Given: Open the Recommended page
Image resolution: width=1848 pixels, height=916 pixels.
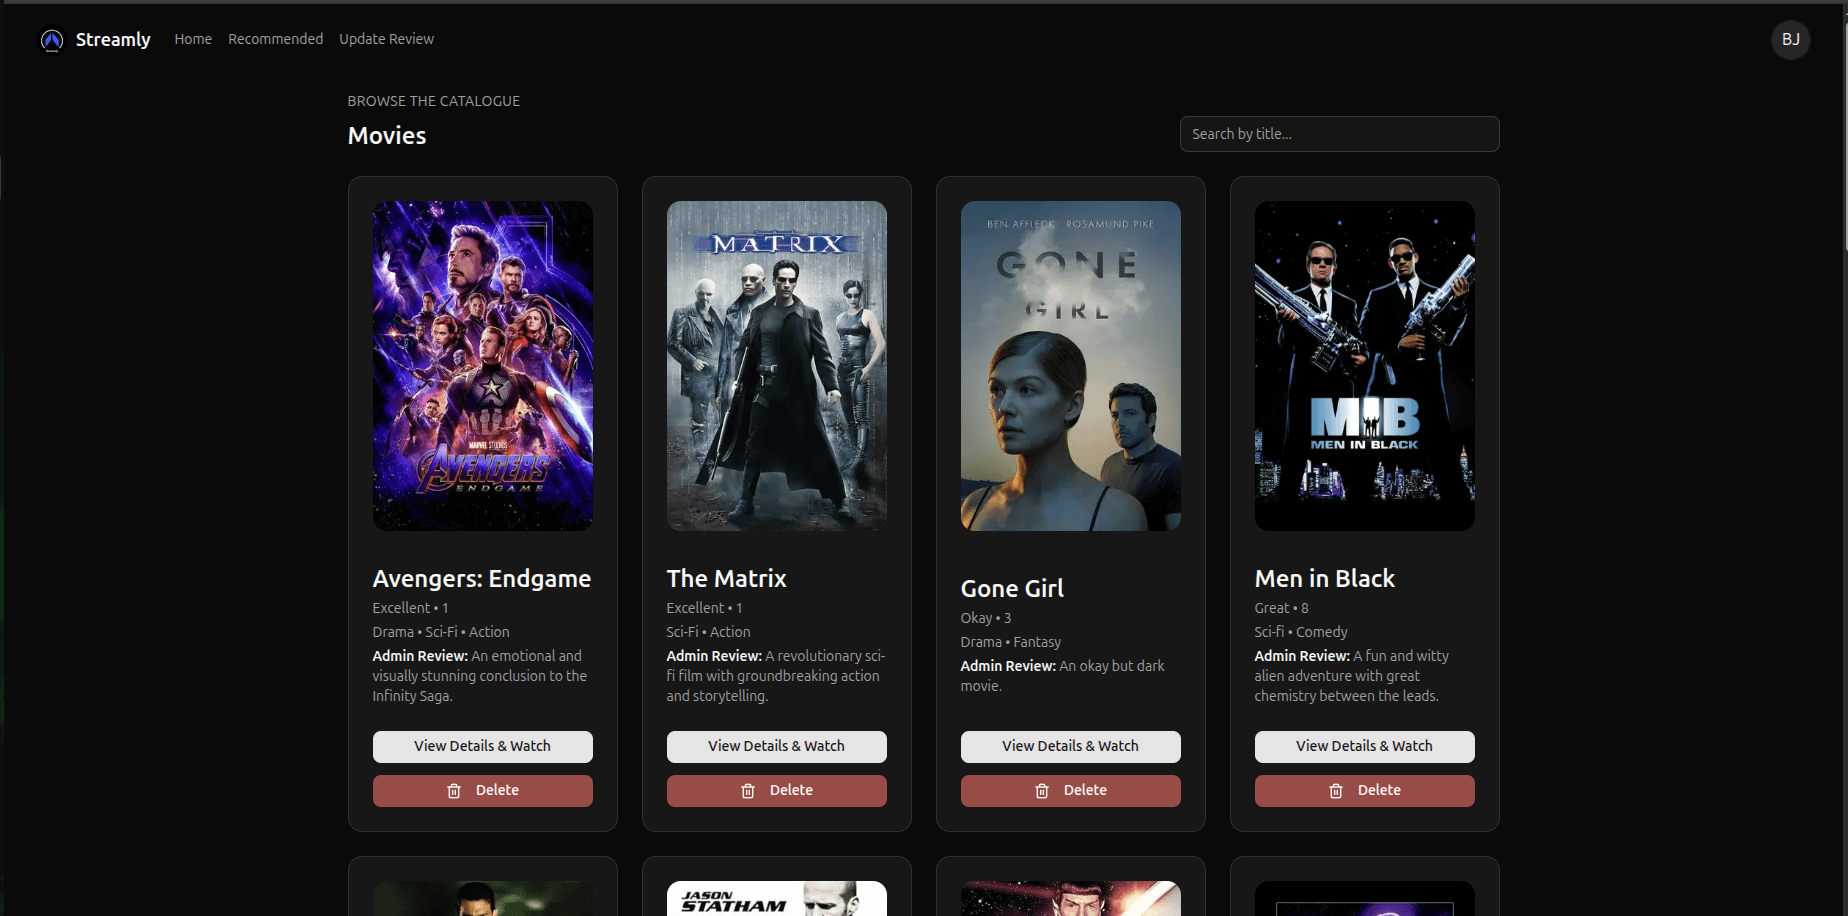Looking at the screenshot, I should [x=275, y=39].
